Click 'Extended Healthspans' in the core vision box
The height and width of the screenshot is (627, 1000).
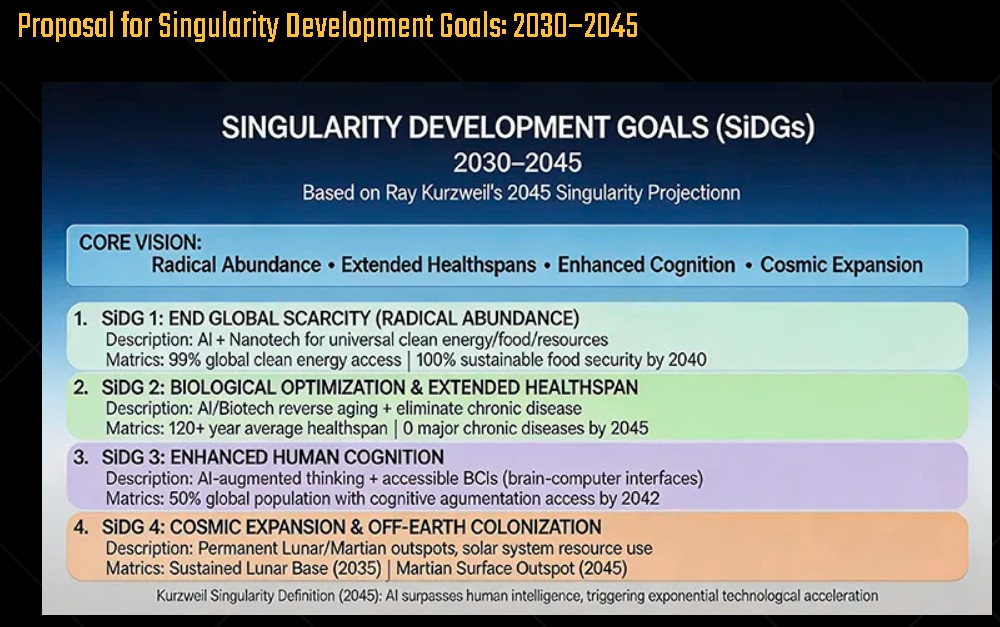pyautogui.click(x=439, y=265)
